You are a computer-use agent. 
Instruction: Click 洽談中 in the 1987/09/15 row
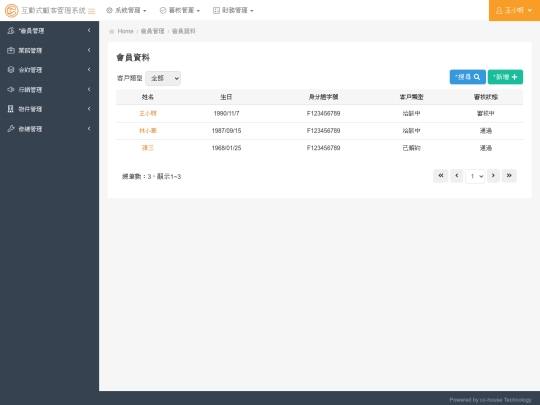click(x=412, y=131)
